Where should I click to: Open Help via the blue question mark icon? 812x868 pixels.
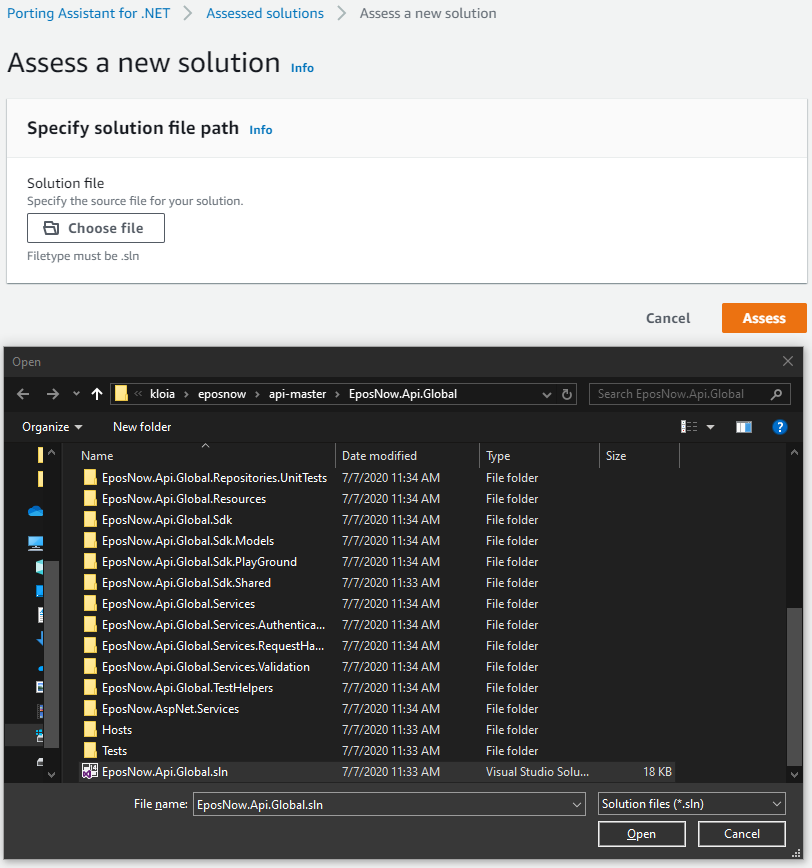coord(779,427)
